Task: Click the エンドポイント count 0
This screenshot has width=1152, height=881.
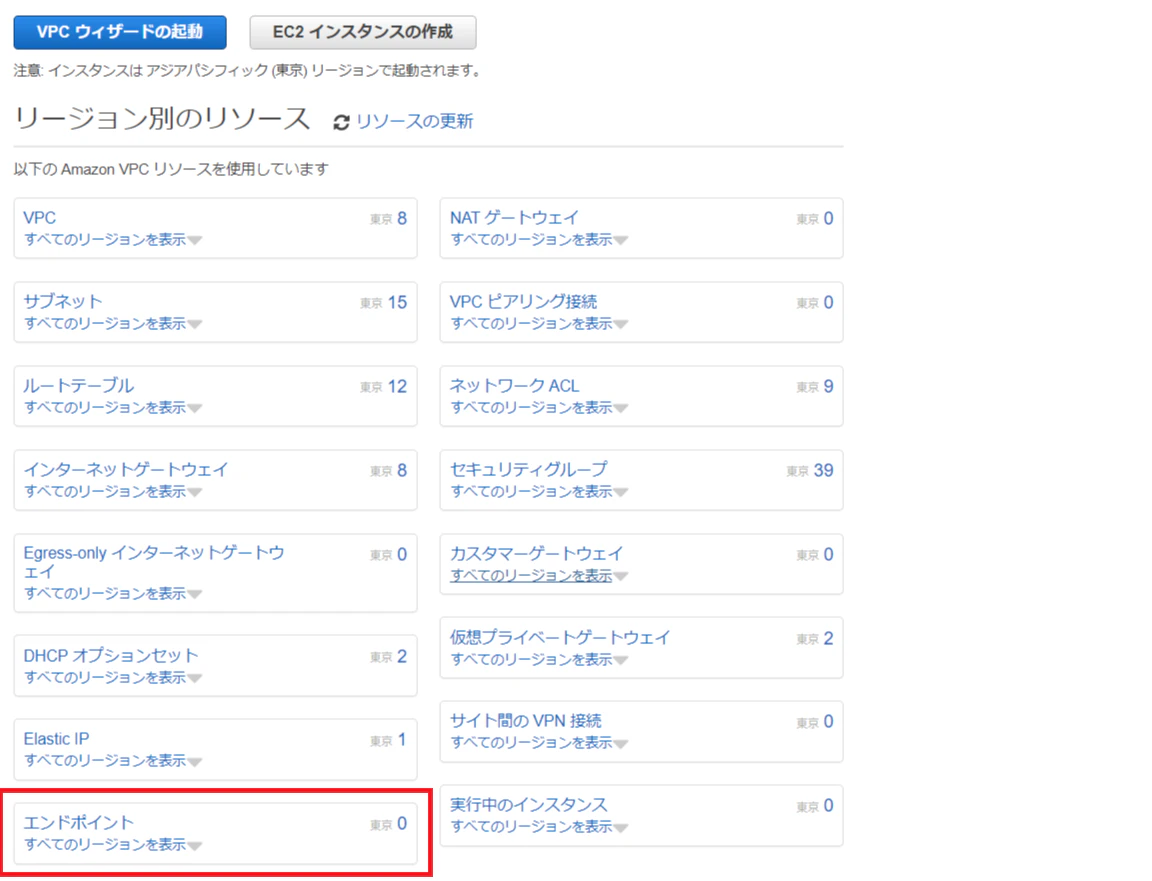Action: coord(402,823)
